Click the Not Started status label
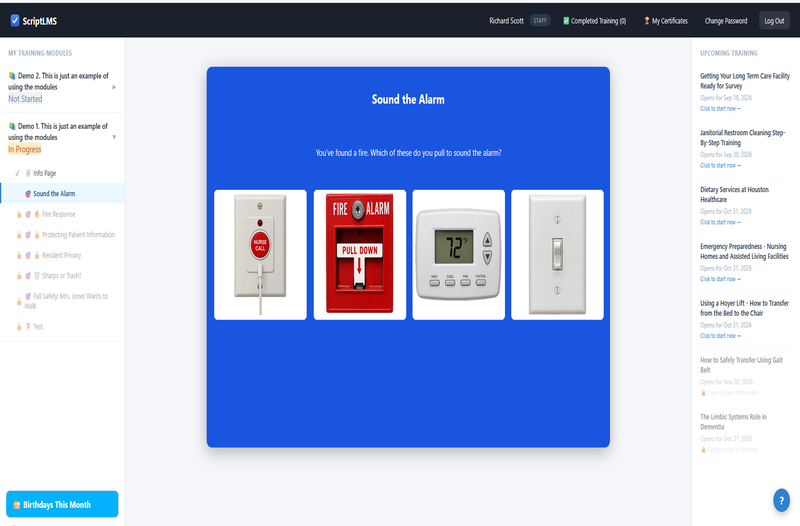 click(25, 99)
